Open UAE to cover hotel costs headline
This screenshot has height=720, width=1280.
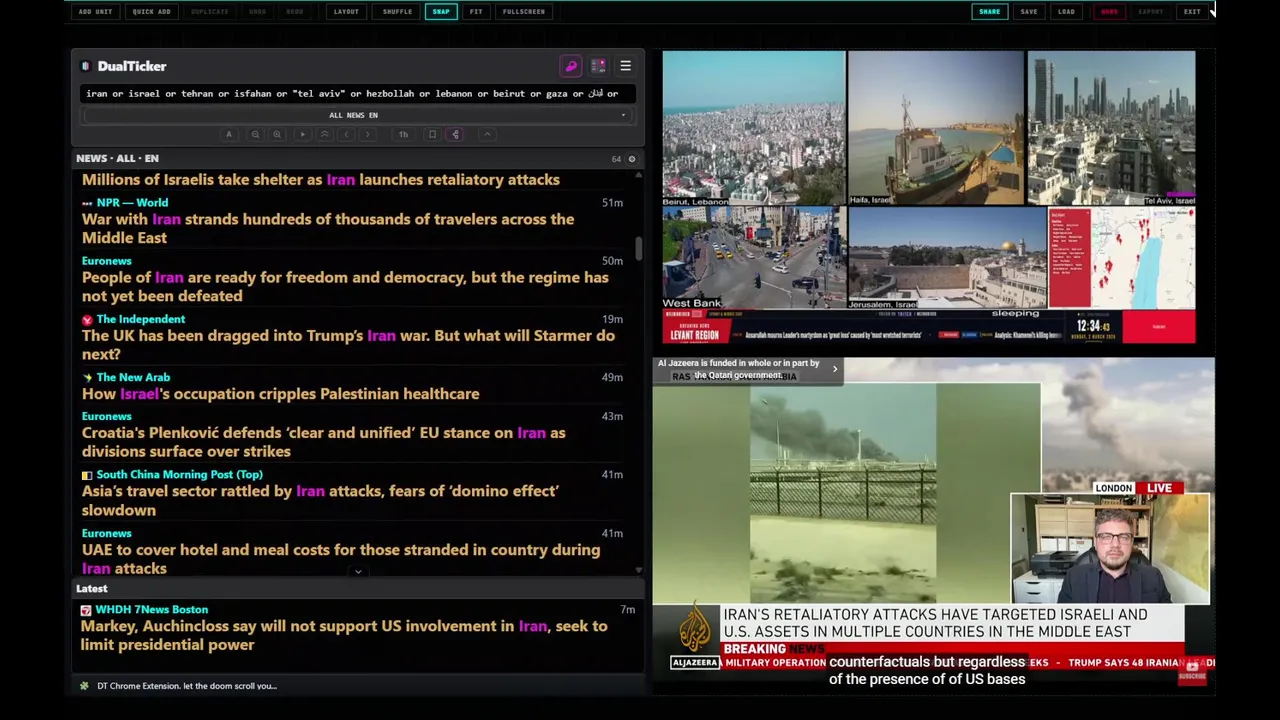pyautogui.click(x=341, y=559)
